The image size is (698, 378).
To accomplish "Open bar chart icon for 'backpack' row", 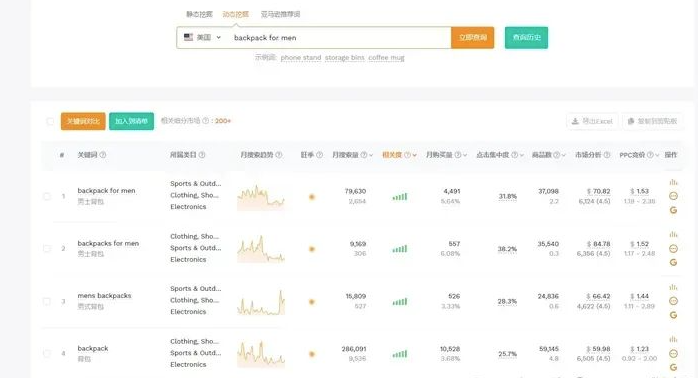I will pyautogui.click(x=673, y=339).
